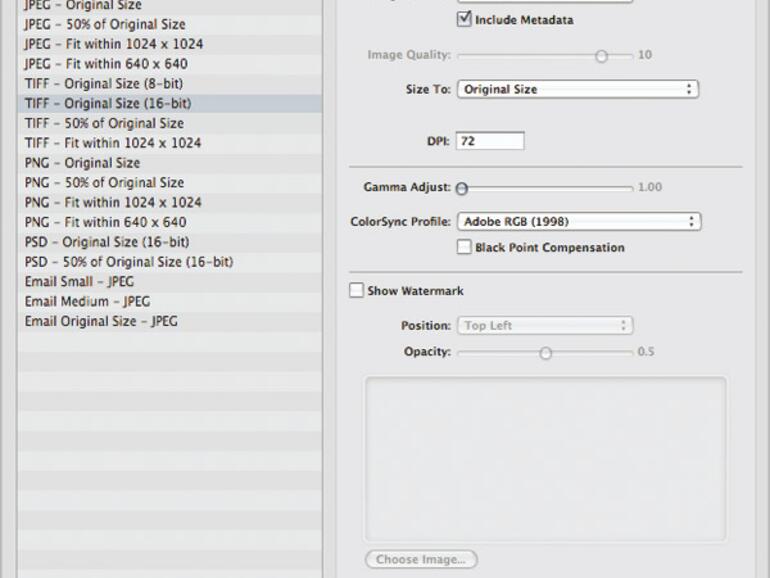The image size is (770, 578).
Task: Click the Choose Image button
Action: tap(421, 559)
